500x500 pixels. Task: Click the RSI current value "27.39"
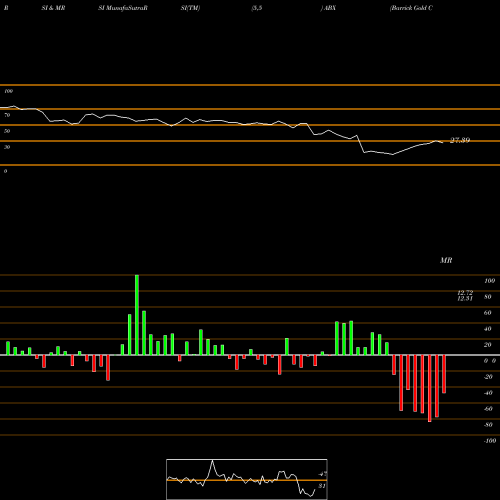[x=460, y=140]
